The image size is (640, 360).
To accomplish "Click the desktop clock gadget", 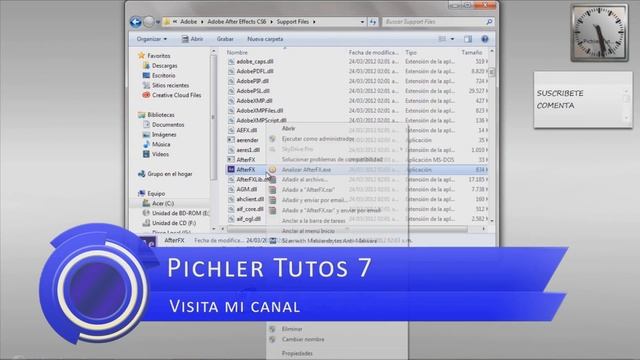I will click(599, 33).
